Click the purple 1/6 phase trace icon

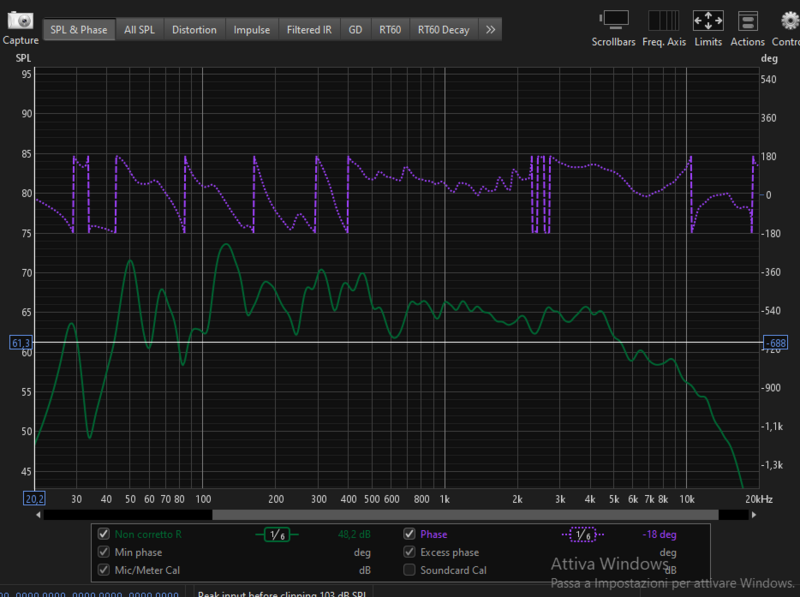584,534
